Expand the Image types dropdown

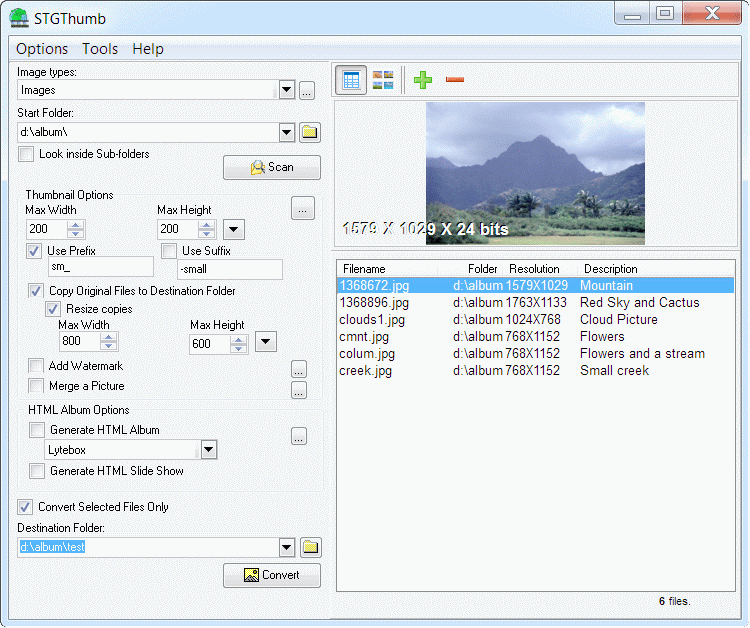(x=286, y=90)
